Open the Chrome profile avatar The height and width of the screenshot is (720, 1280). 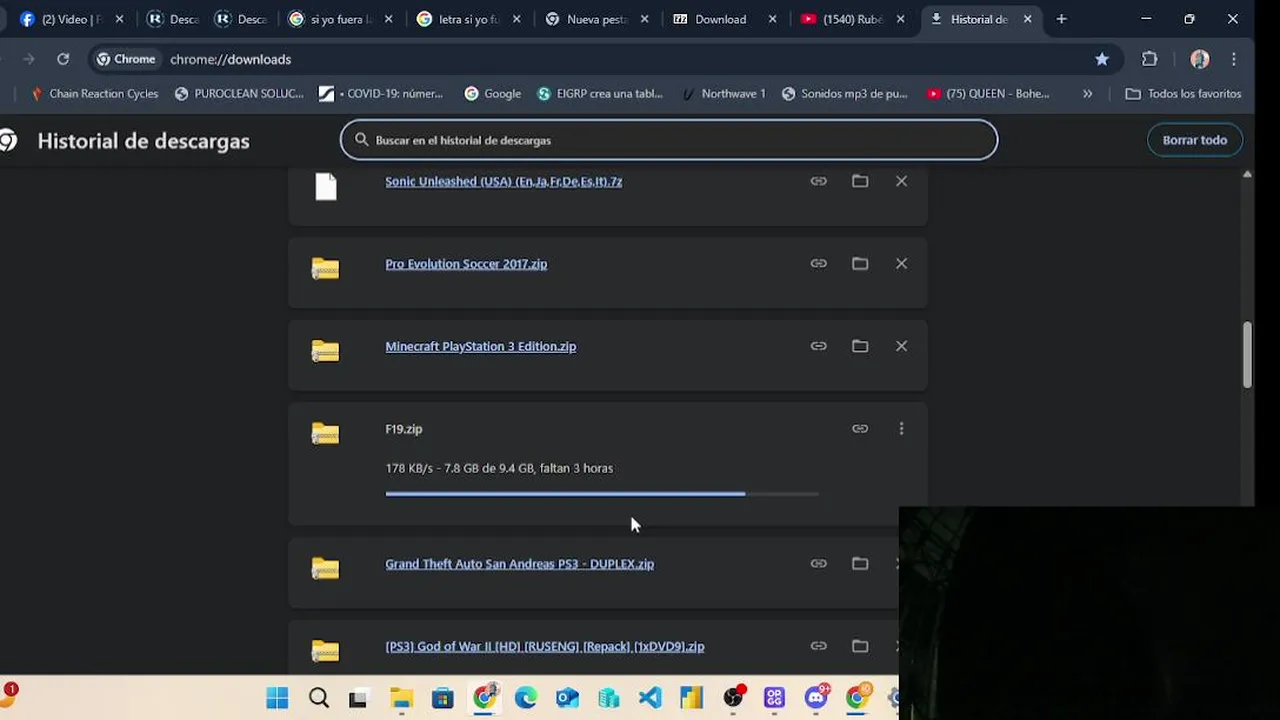(x=1200, y=59)
